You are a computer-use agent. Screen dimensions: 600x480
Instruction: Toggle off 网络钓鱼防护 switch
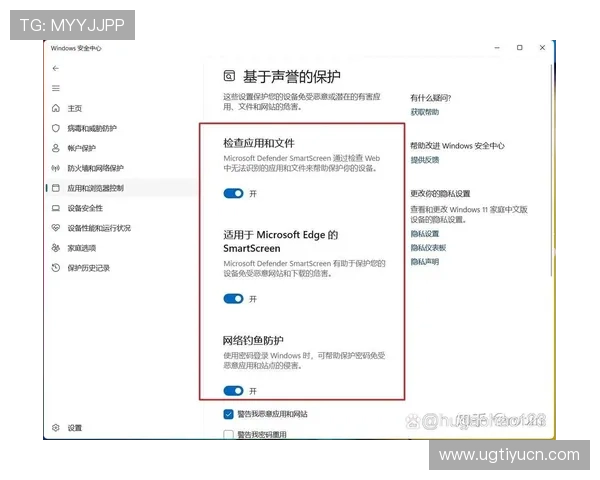(233, 391)
